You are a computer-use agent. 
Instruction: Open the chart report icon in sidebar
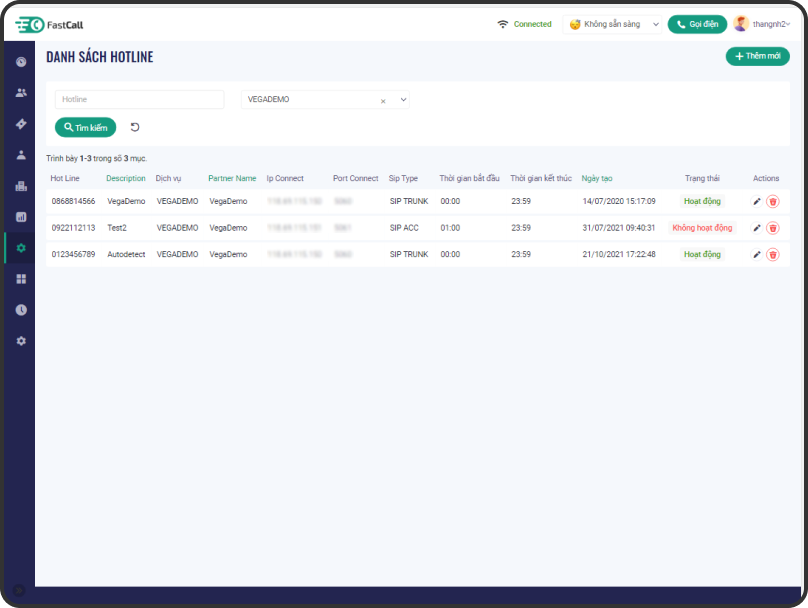21,217
